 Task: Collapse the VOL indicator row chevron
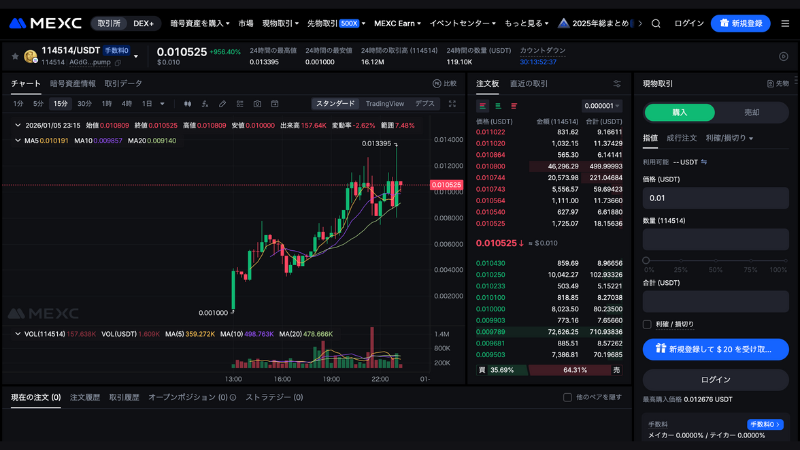point(18,334)
